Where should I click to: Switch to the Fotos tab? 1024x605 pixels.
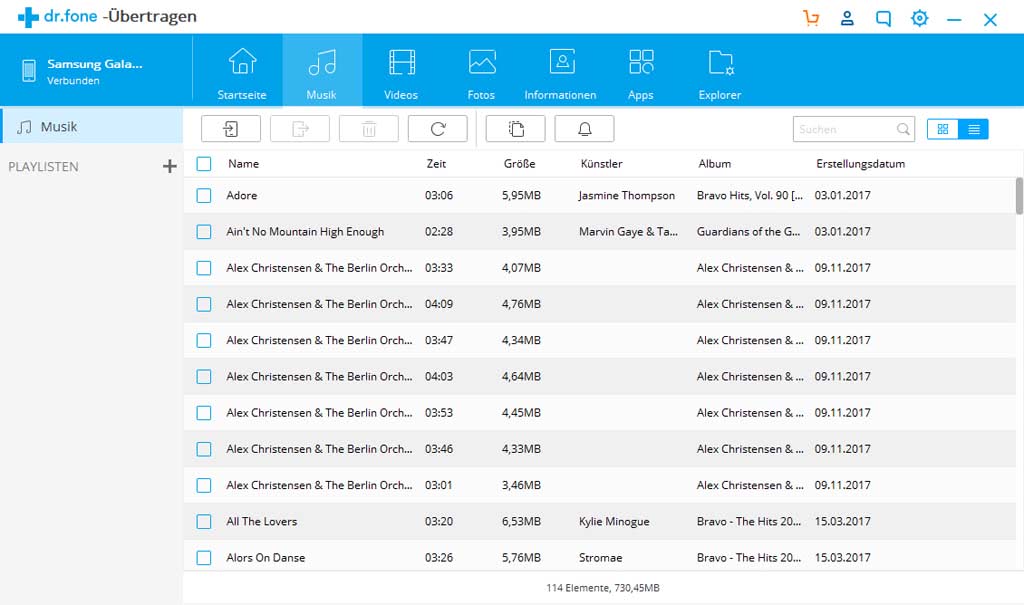tap(481, 70)
